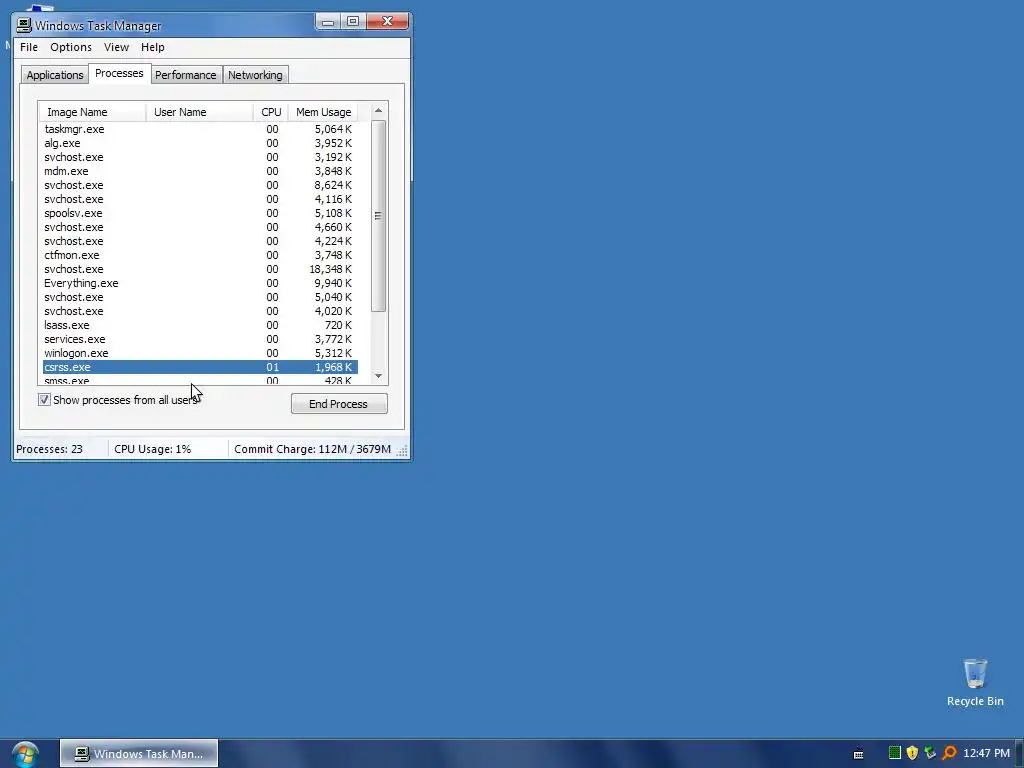Click the process list scroll up arrow
The image size is (1024, 768).
(x=378, y=111)
